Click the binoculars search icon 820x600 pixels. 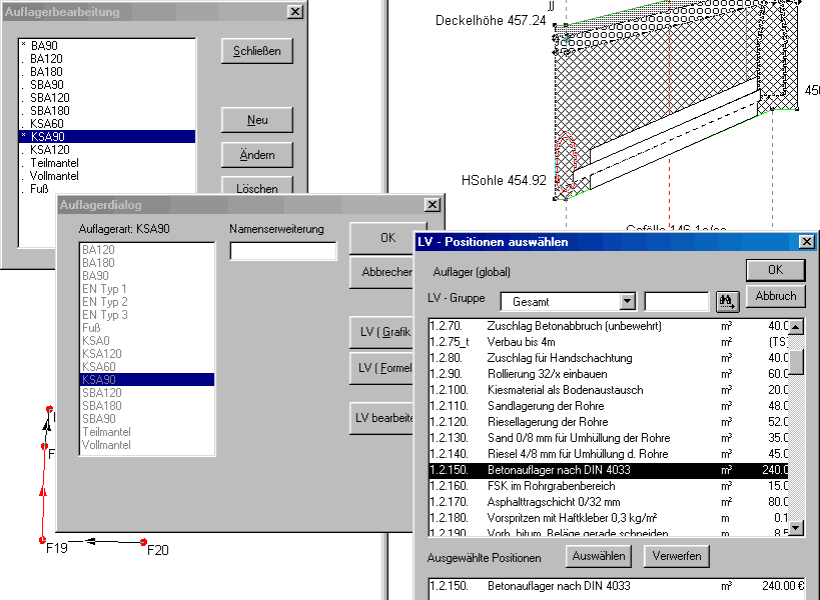coord(726,300)
